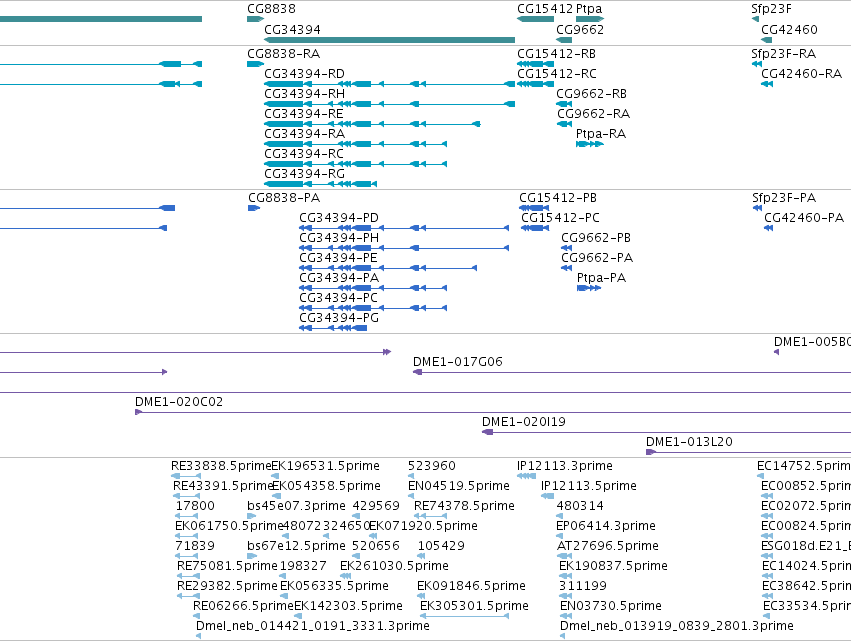Select EST IP12113.5prime
Image resolution: width=851 pixels, height=641 pixels.
click(x=588, y=486)
